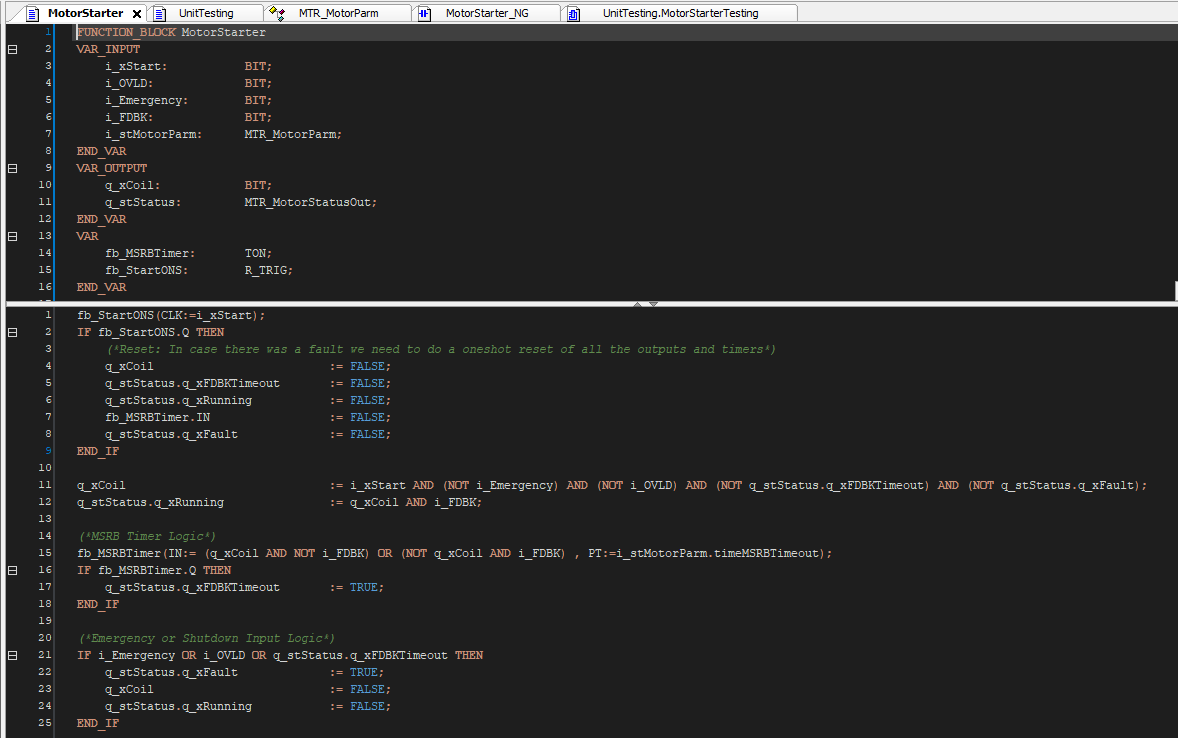Switch to the UnitTesting tab

coord(206,14)
